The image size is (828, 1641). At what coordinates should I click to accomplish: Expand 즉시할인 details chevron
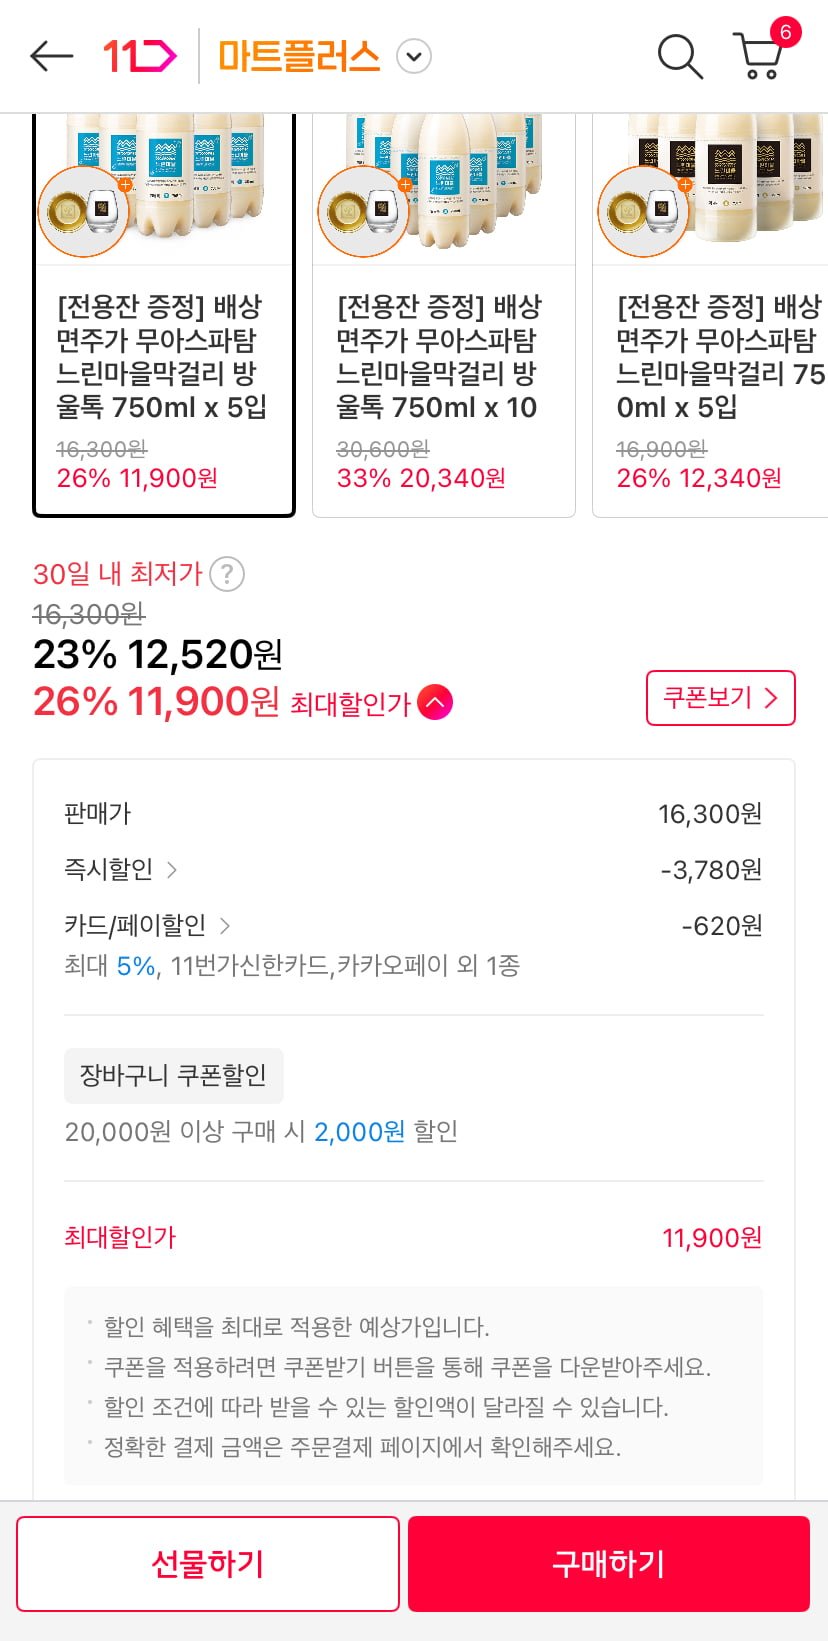(172, 870)
